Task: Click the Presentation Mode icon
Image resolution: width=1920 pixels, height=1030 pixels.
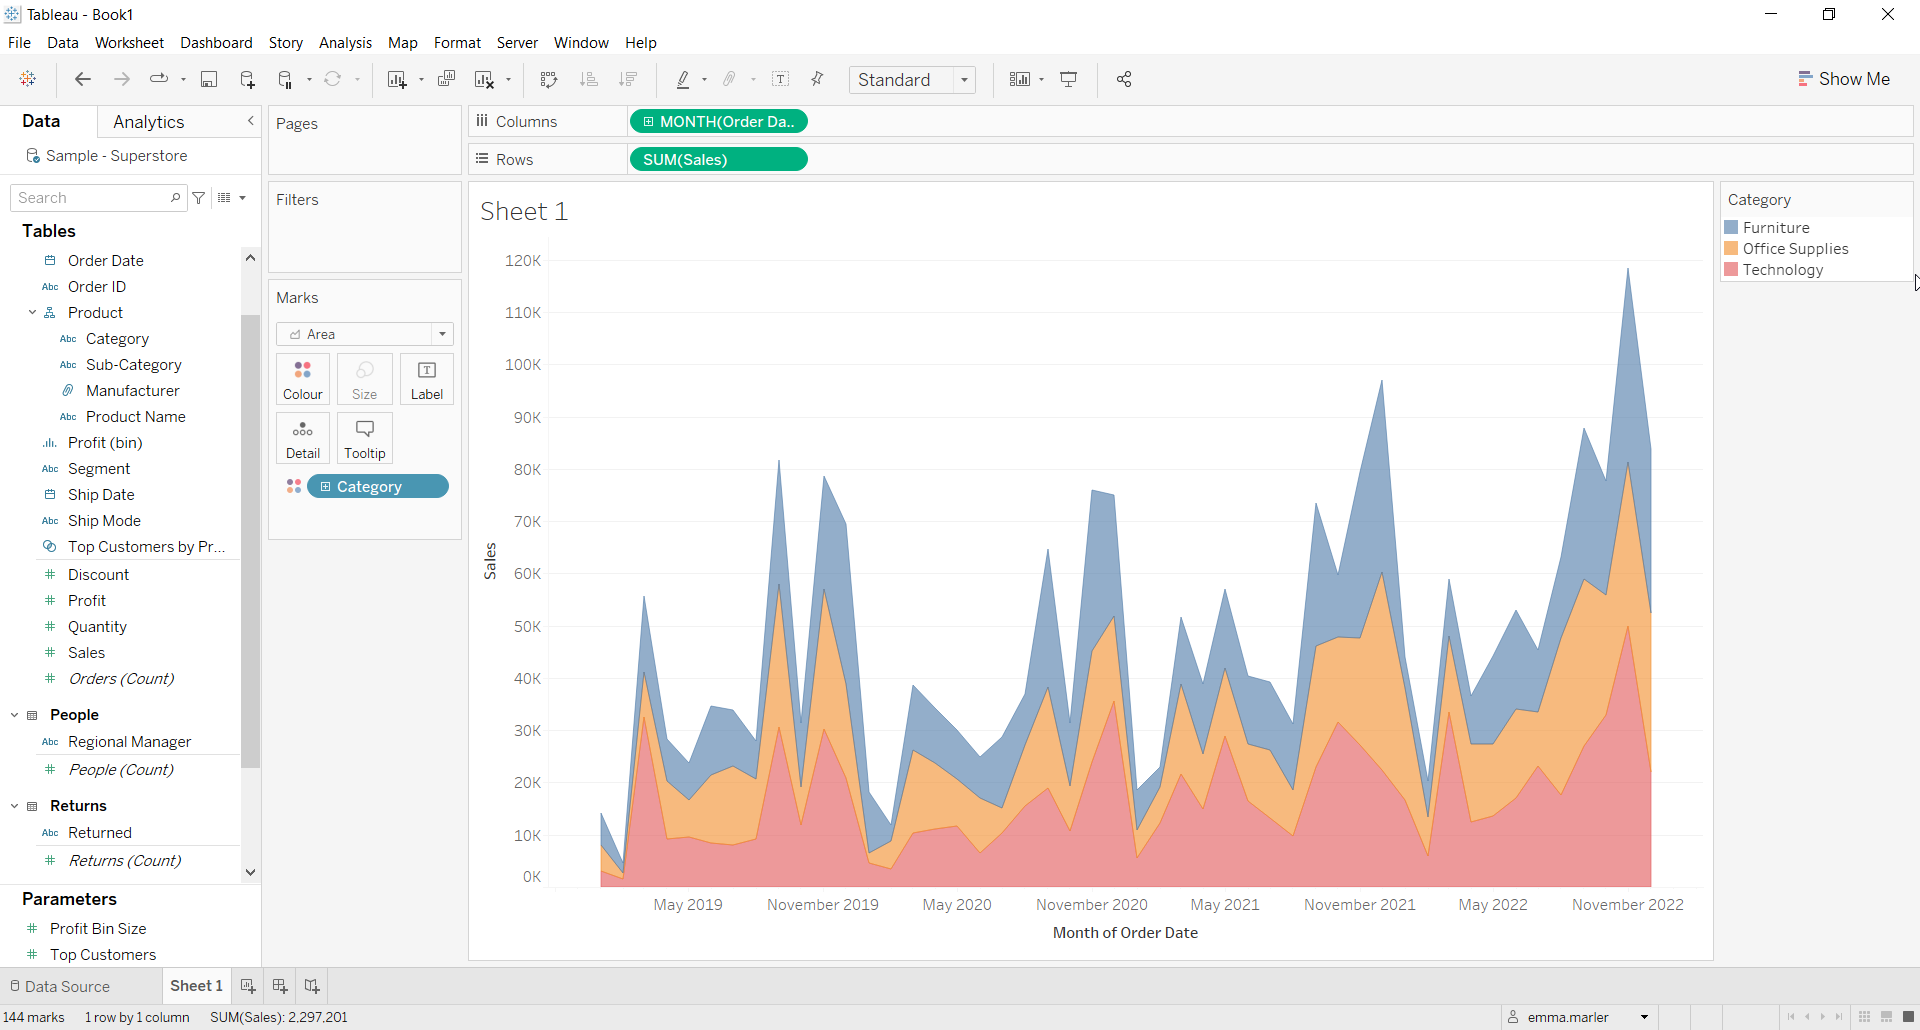Action: [1069, 79]
